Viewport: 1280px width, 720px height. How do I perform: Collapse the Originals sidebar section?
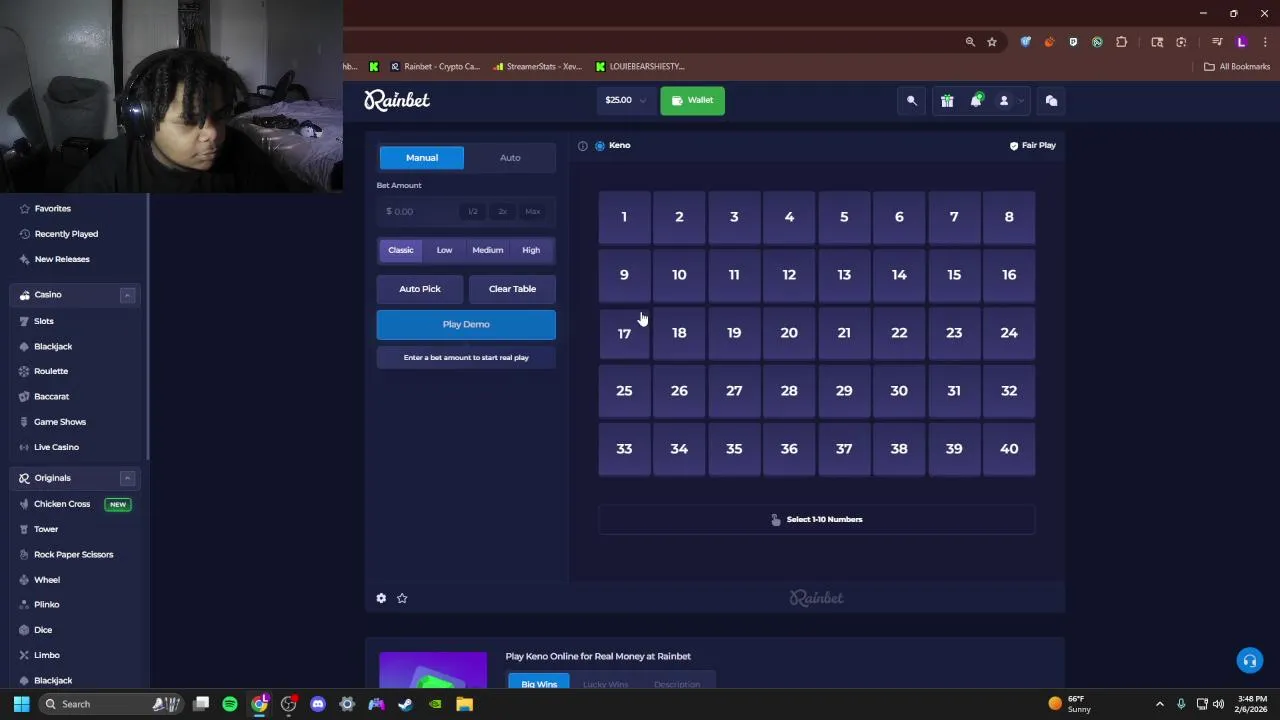click(127, 478)
